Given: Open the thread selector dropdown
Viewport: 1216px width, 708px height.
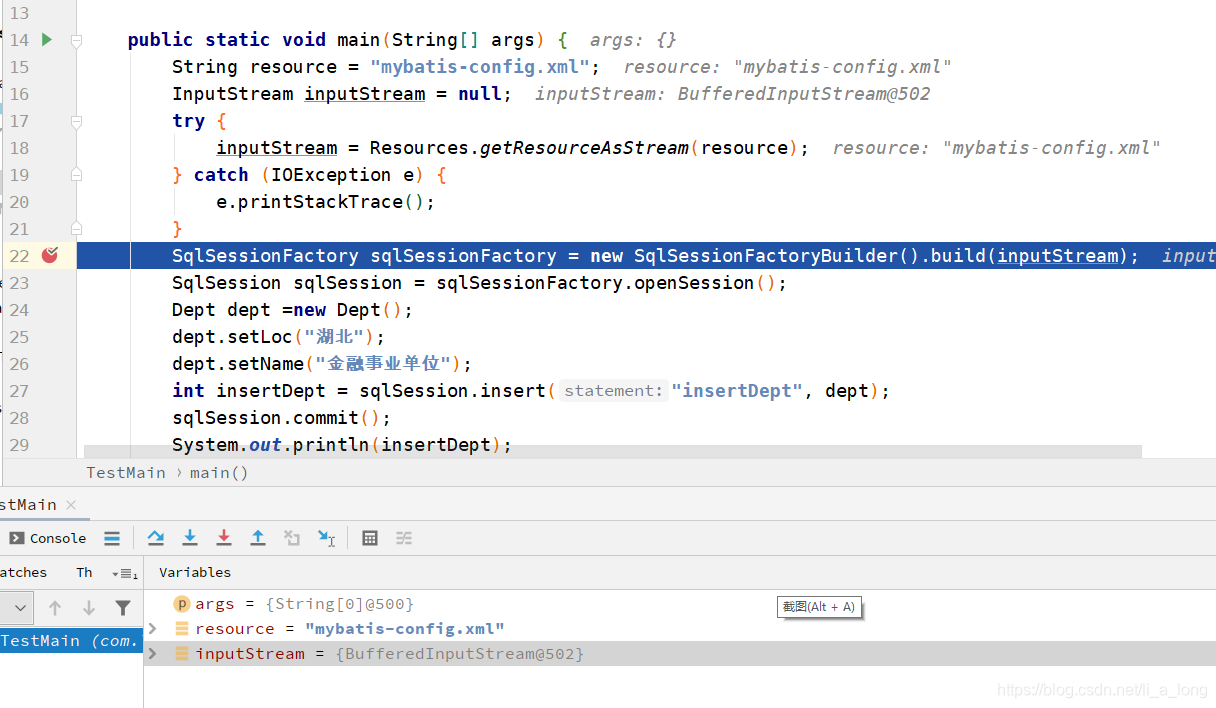Looking at the screenshot, I should tap(17, 607).
